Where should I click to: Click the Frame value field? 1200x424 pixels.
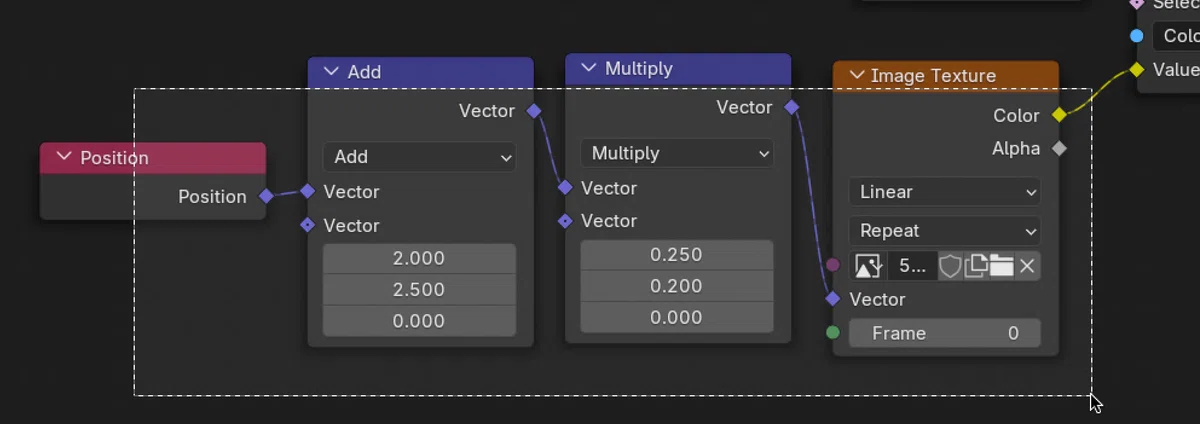click(x=945, y=333)
